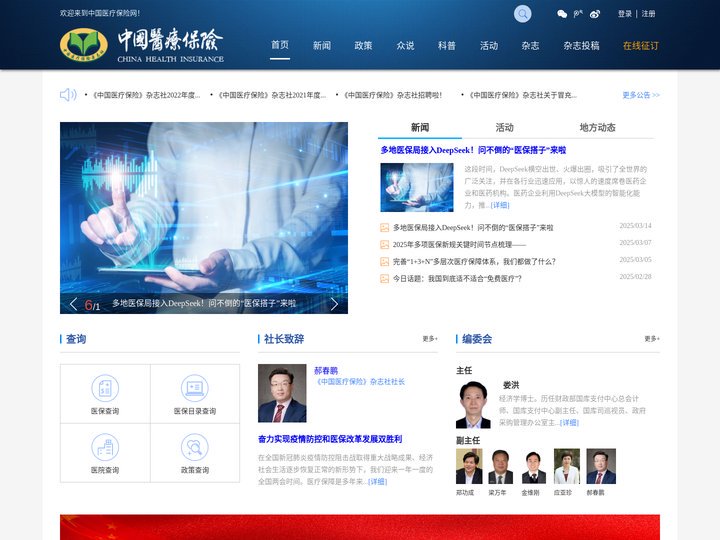Viewport: 720px width, 540px height.
Task: Open news item 完善"1+3+N"多层次医疗保障体系
Action: point(474,262)
